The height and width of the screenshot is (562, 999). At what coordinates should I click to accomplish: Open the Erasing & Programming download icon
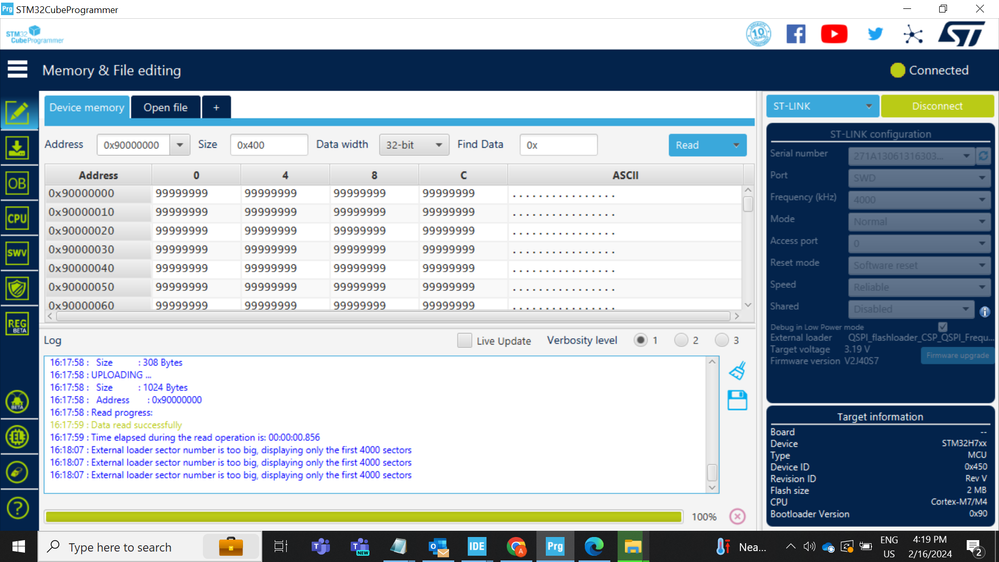point(17,148)
